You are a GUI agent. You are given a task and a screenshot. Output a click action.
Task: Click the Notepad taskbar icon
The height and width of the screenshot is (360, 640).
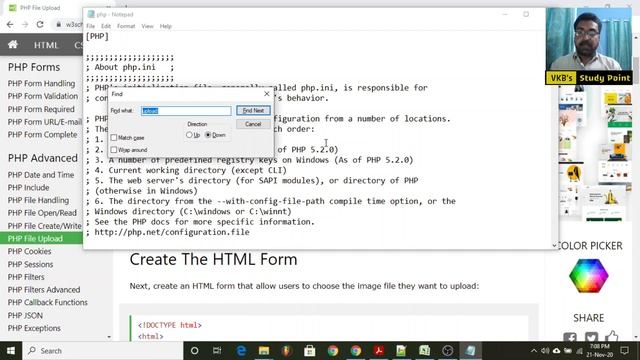[x=470, y=351]
